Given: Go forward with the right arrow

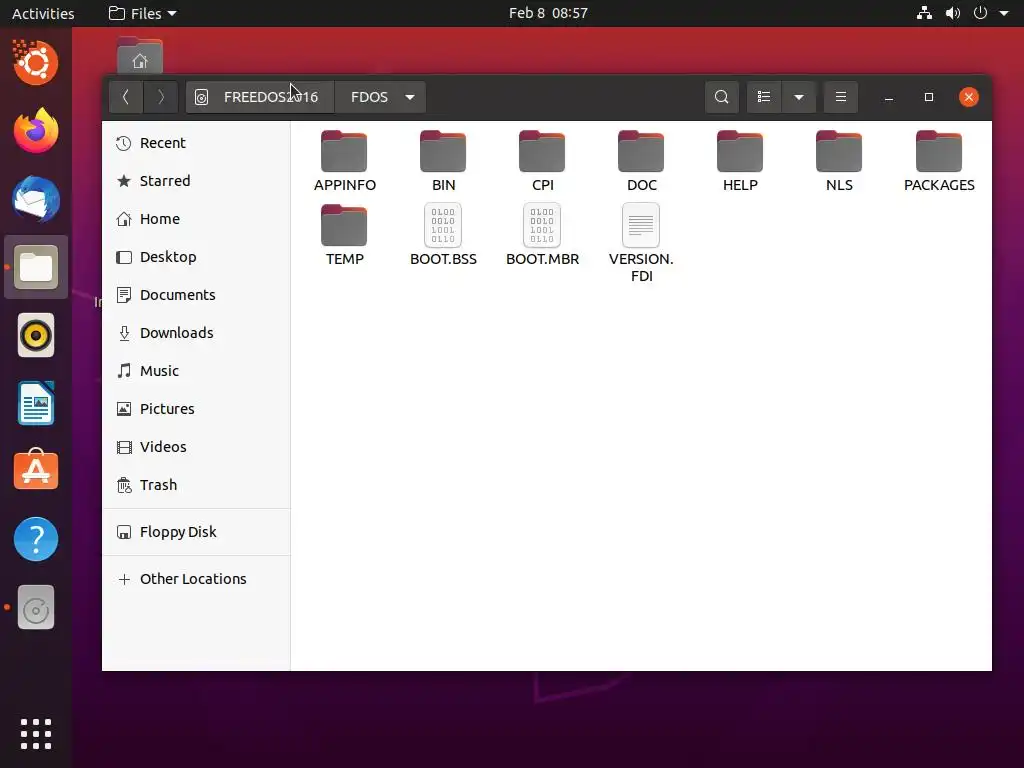Looking at the screenshot, I should point(161,97).
